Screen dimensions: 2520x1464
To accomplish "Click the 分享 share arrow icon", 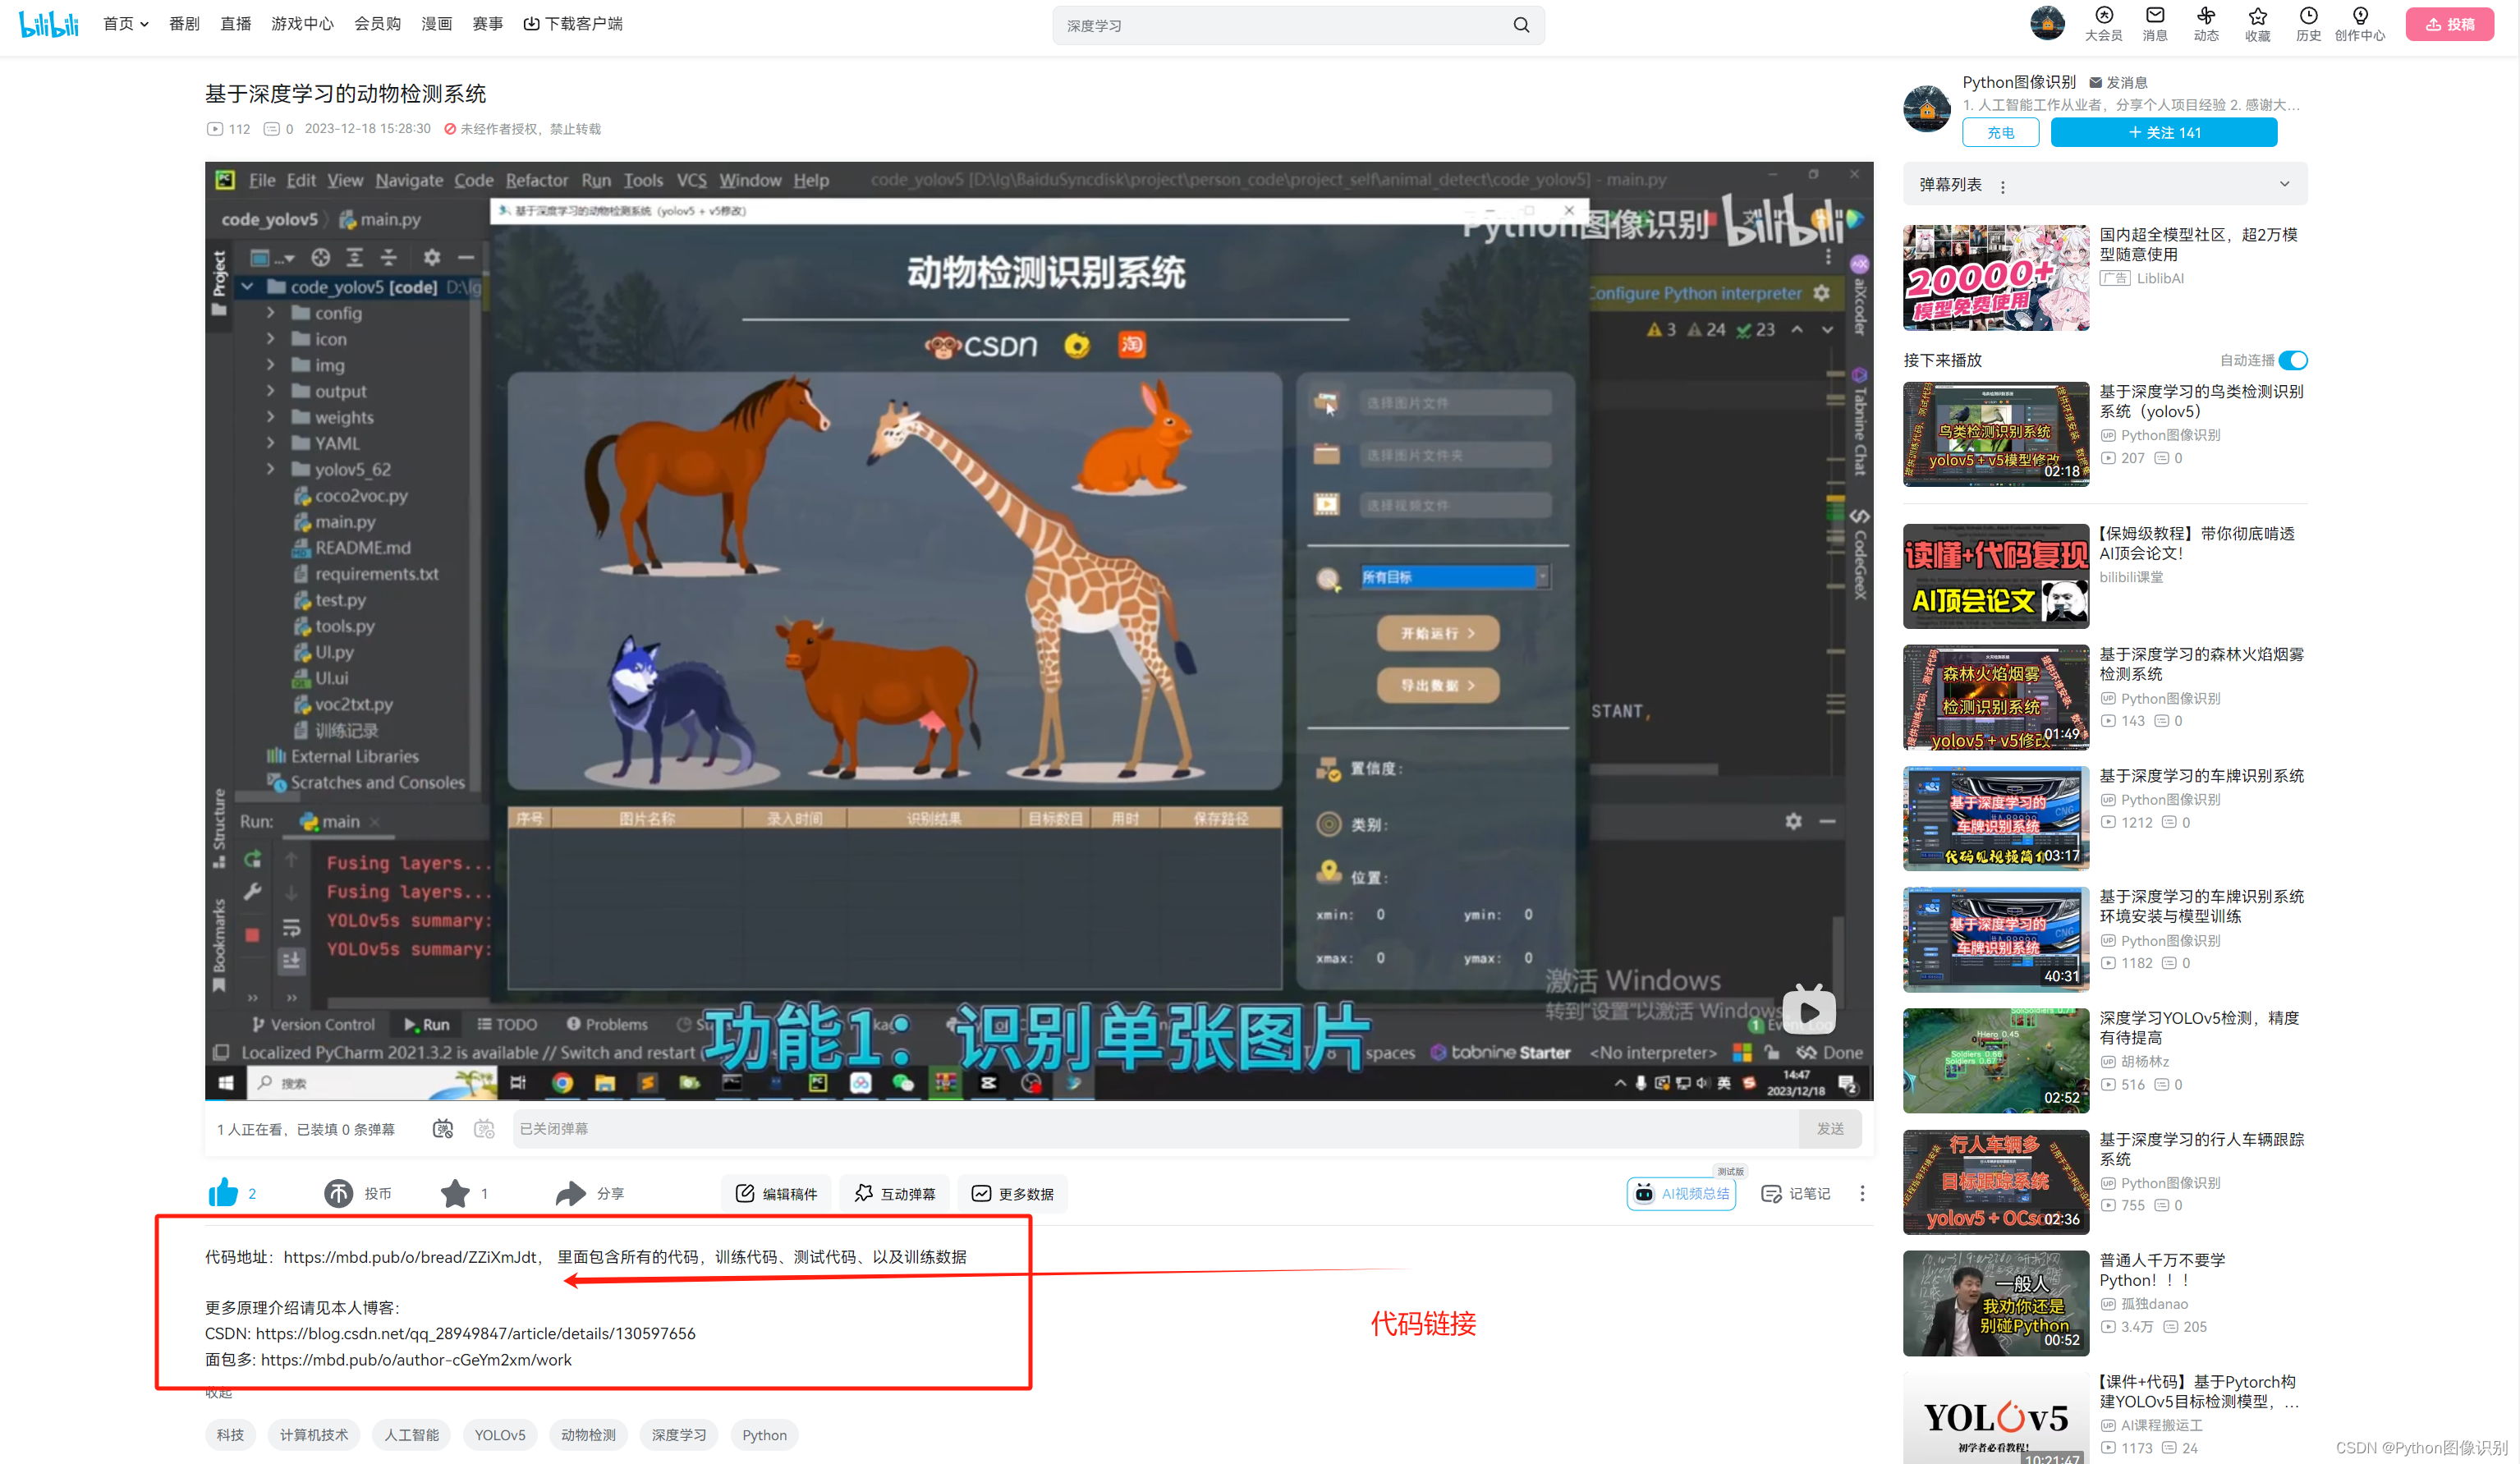I will [x=570, y=1193].
